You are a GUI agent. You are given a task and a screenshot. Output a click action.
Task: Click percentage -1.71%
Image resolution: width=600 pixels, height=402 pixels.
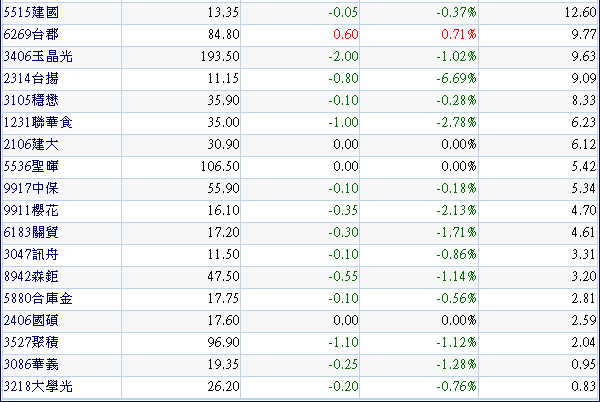(x=456, y=233)
